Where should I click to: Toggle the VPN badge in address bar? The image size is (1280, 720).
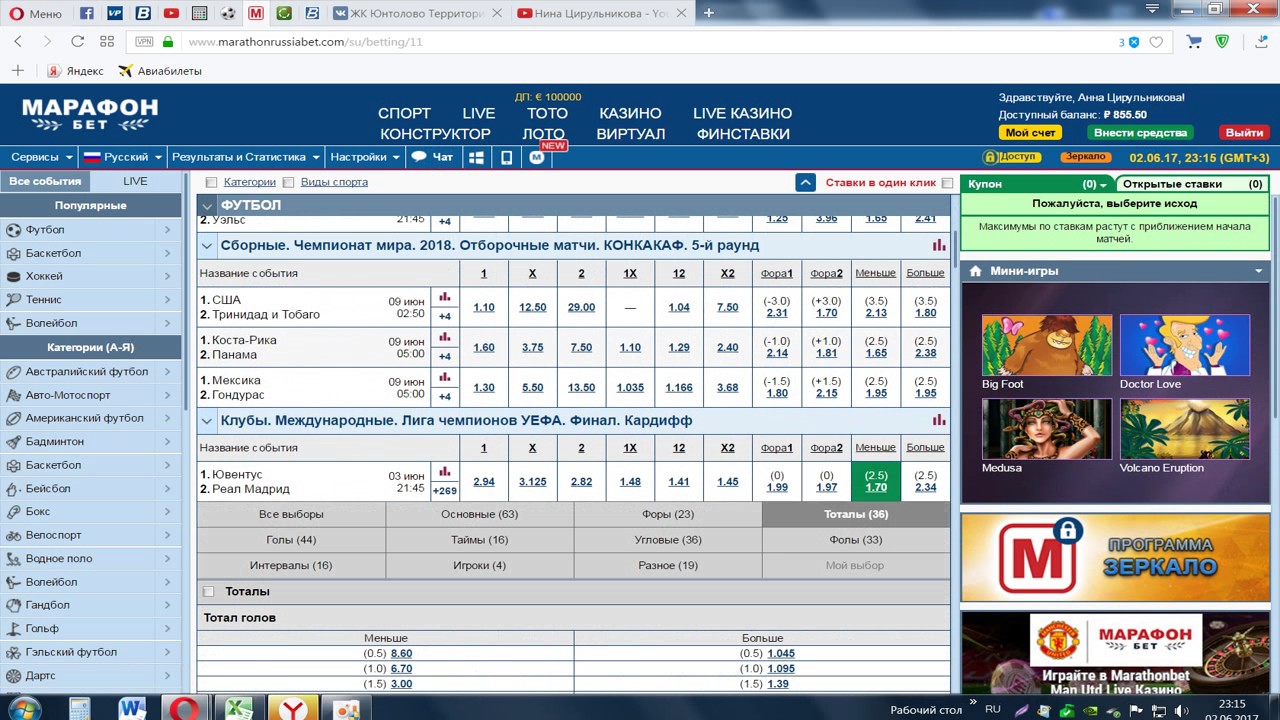[144, 42]
